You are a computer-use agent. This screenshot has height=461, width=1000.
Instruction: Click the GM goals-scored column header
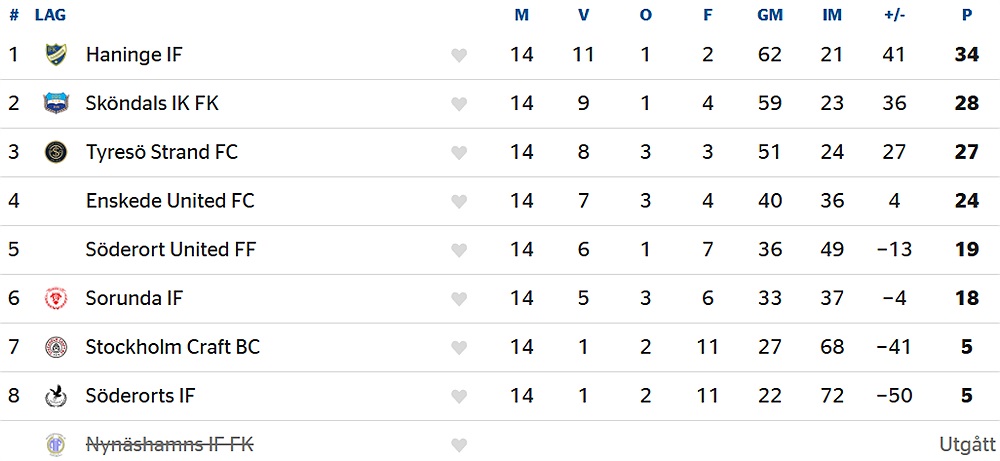769,15
